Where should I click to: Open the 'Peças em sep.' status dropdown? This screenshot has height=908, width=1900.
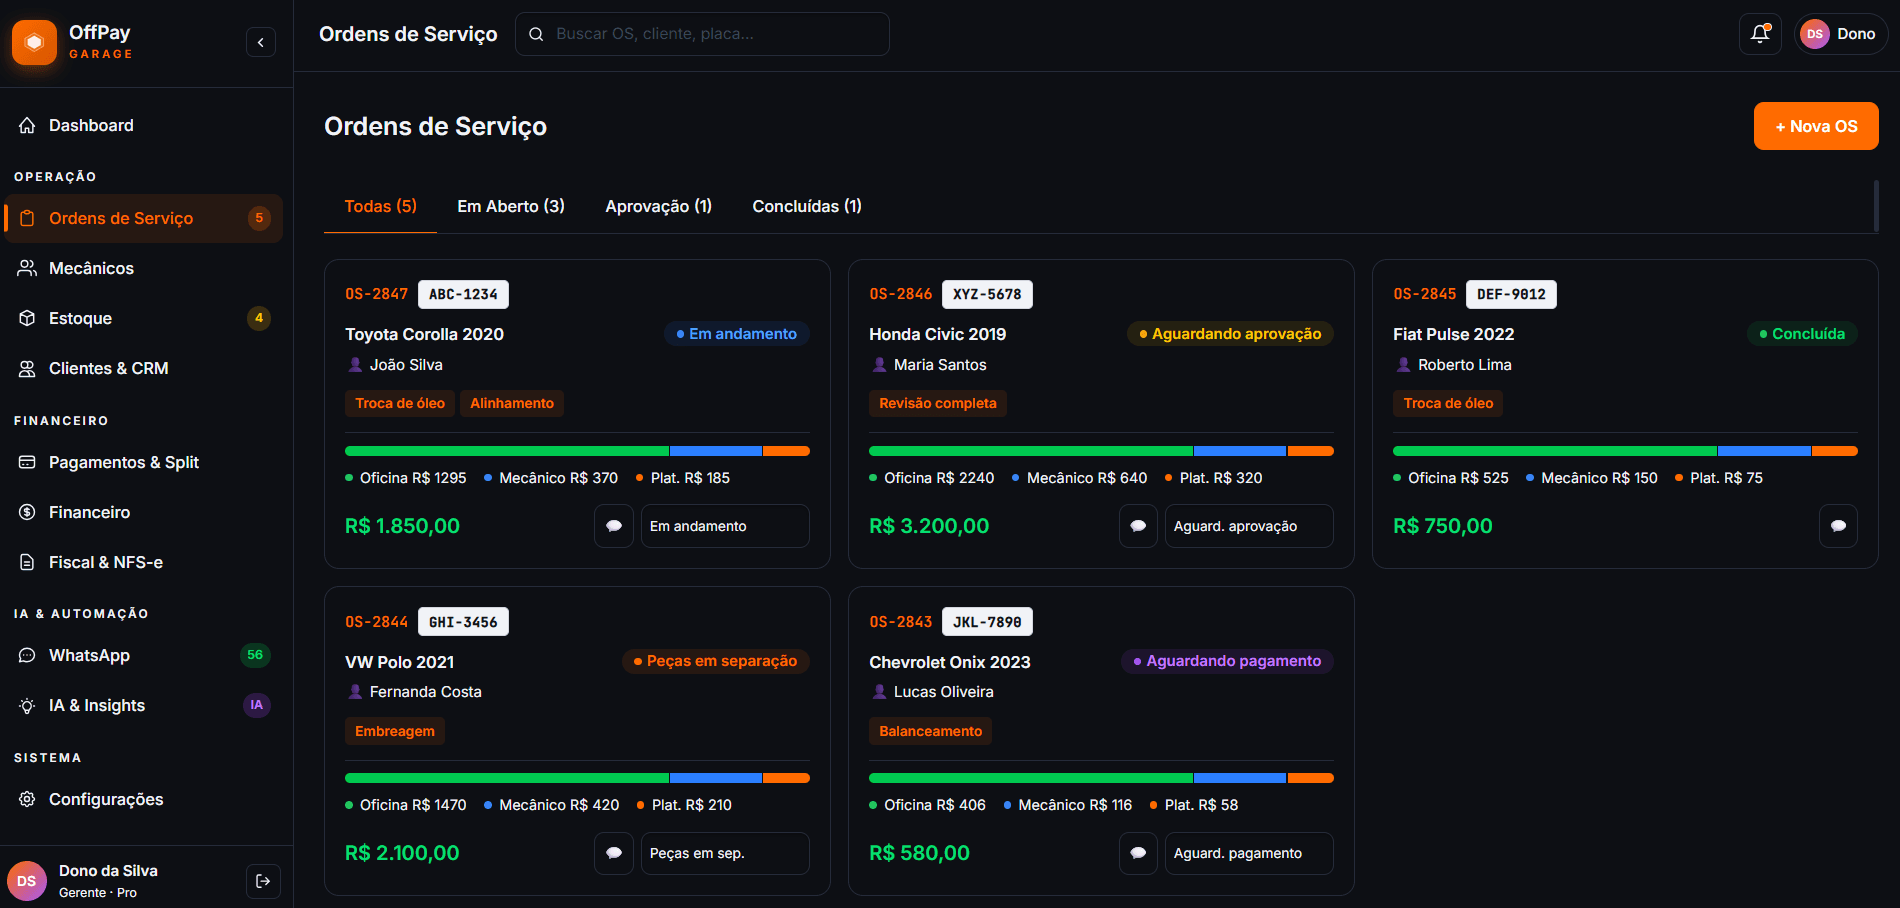725,853
